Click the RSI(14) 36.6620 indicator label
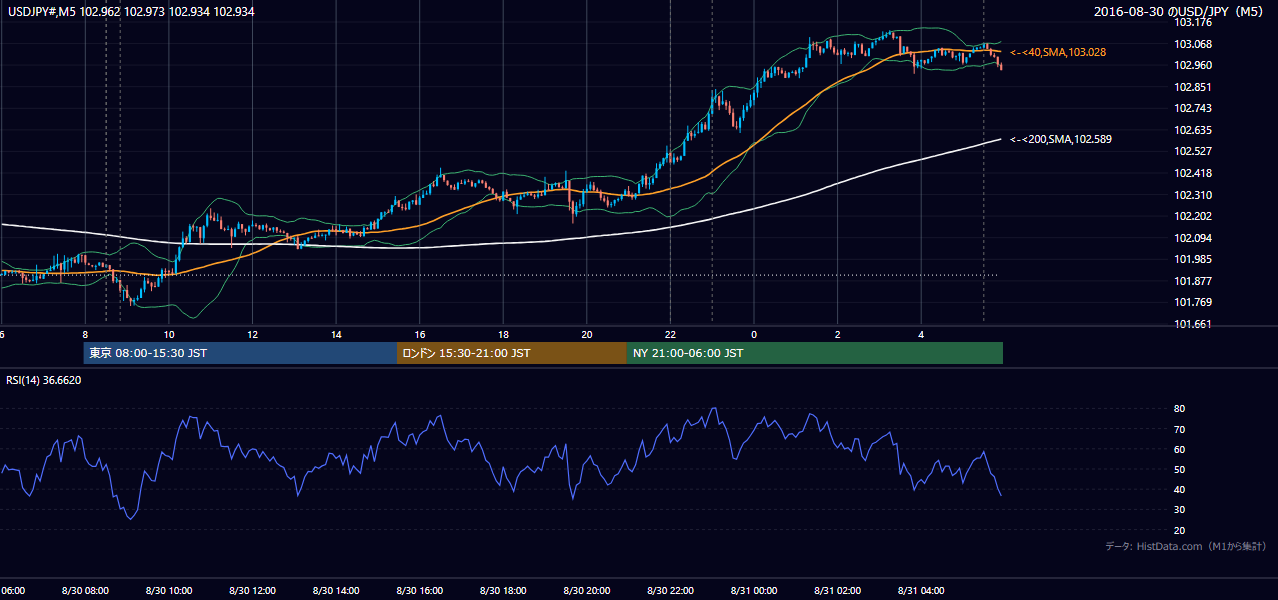 (x=44, y=380)
